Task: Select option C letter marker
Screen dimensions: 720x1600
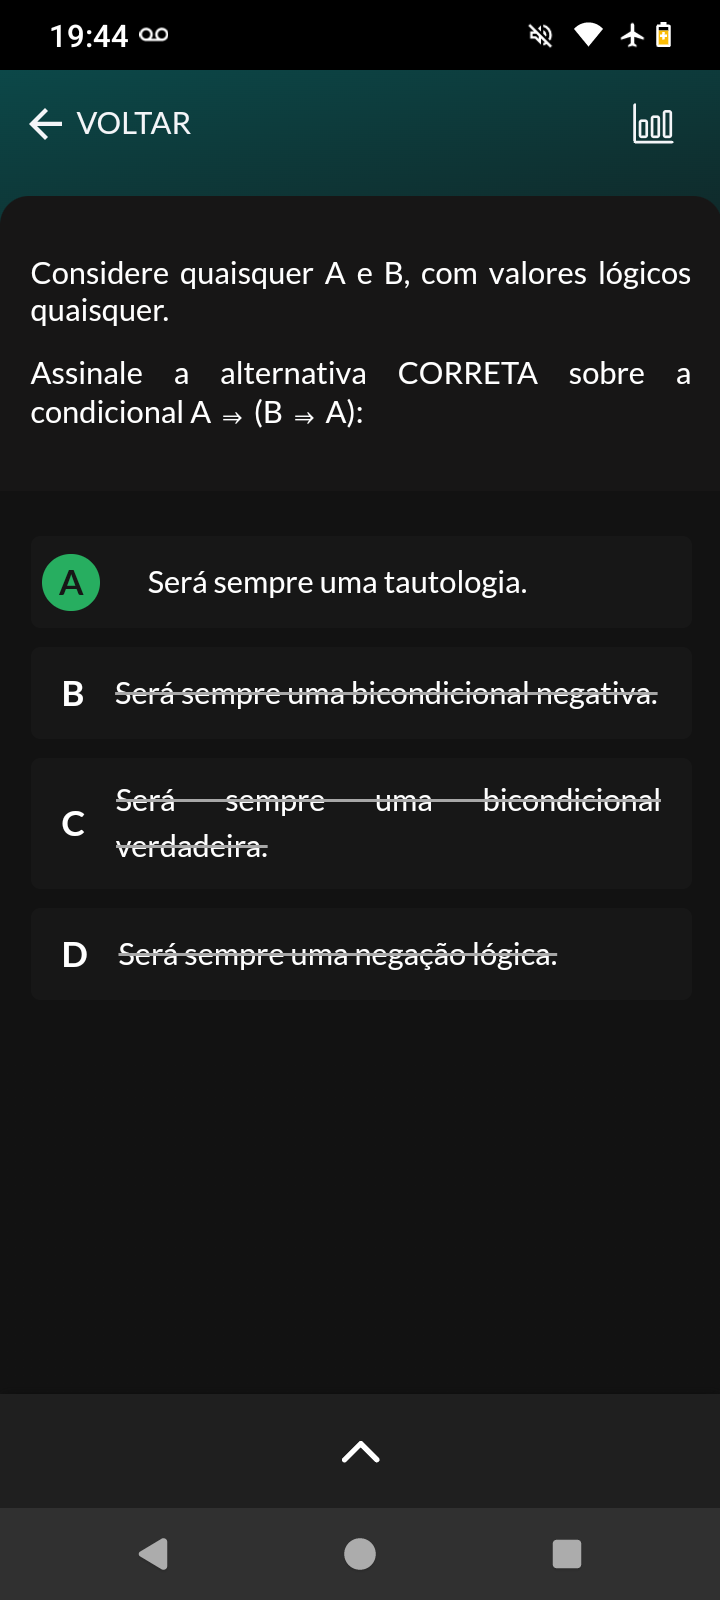Action: click(x=73, y=823)
